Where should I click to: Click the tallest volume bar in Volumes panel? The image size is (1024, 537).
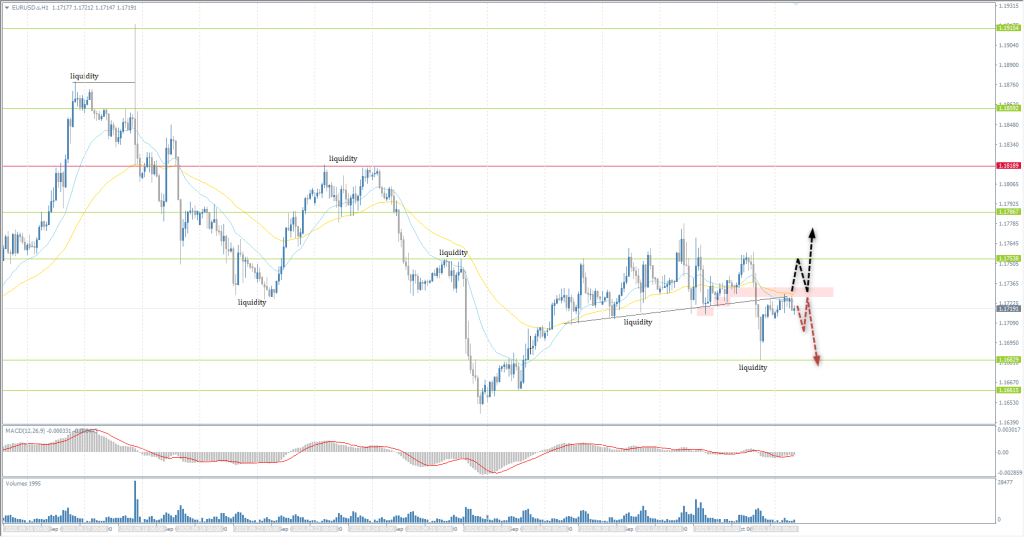(135, 500)
